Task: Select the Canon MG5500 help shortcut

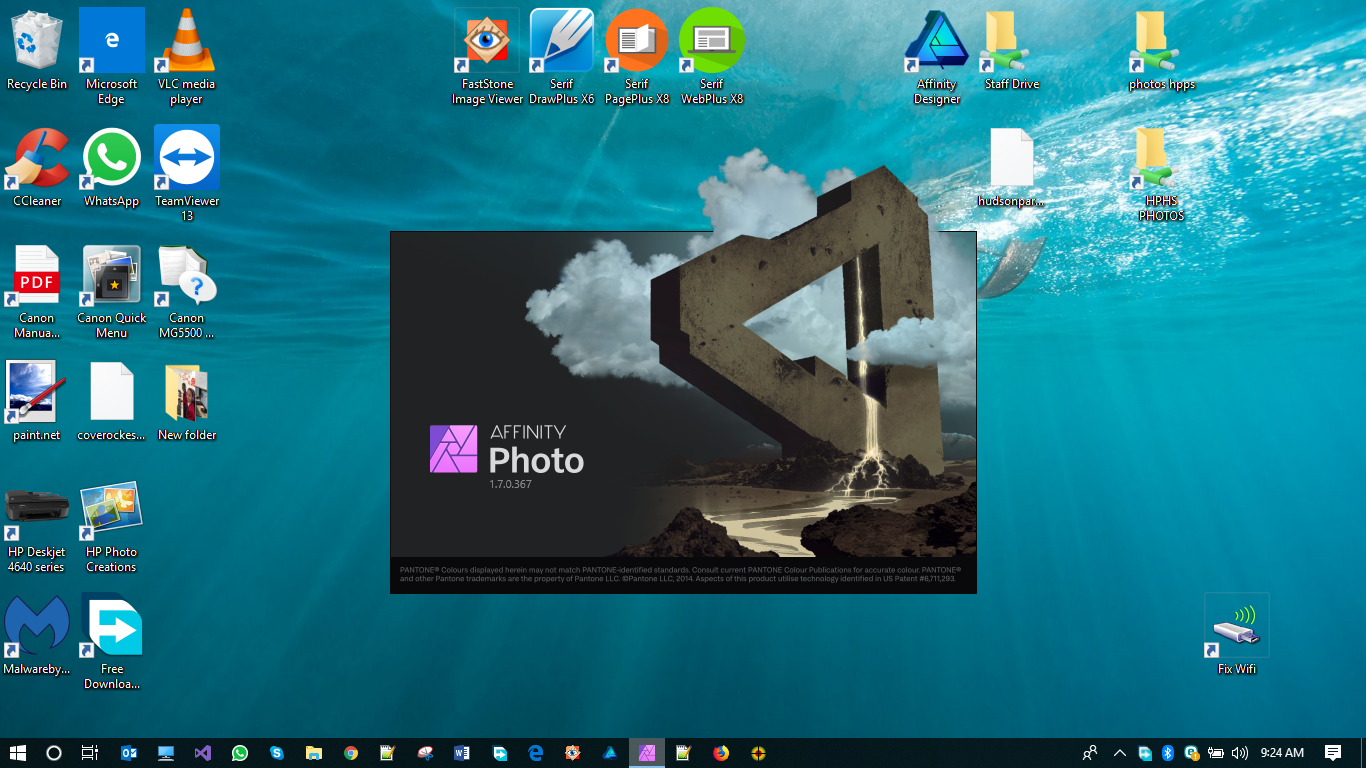Action: (x=186, y=291)
